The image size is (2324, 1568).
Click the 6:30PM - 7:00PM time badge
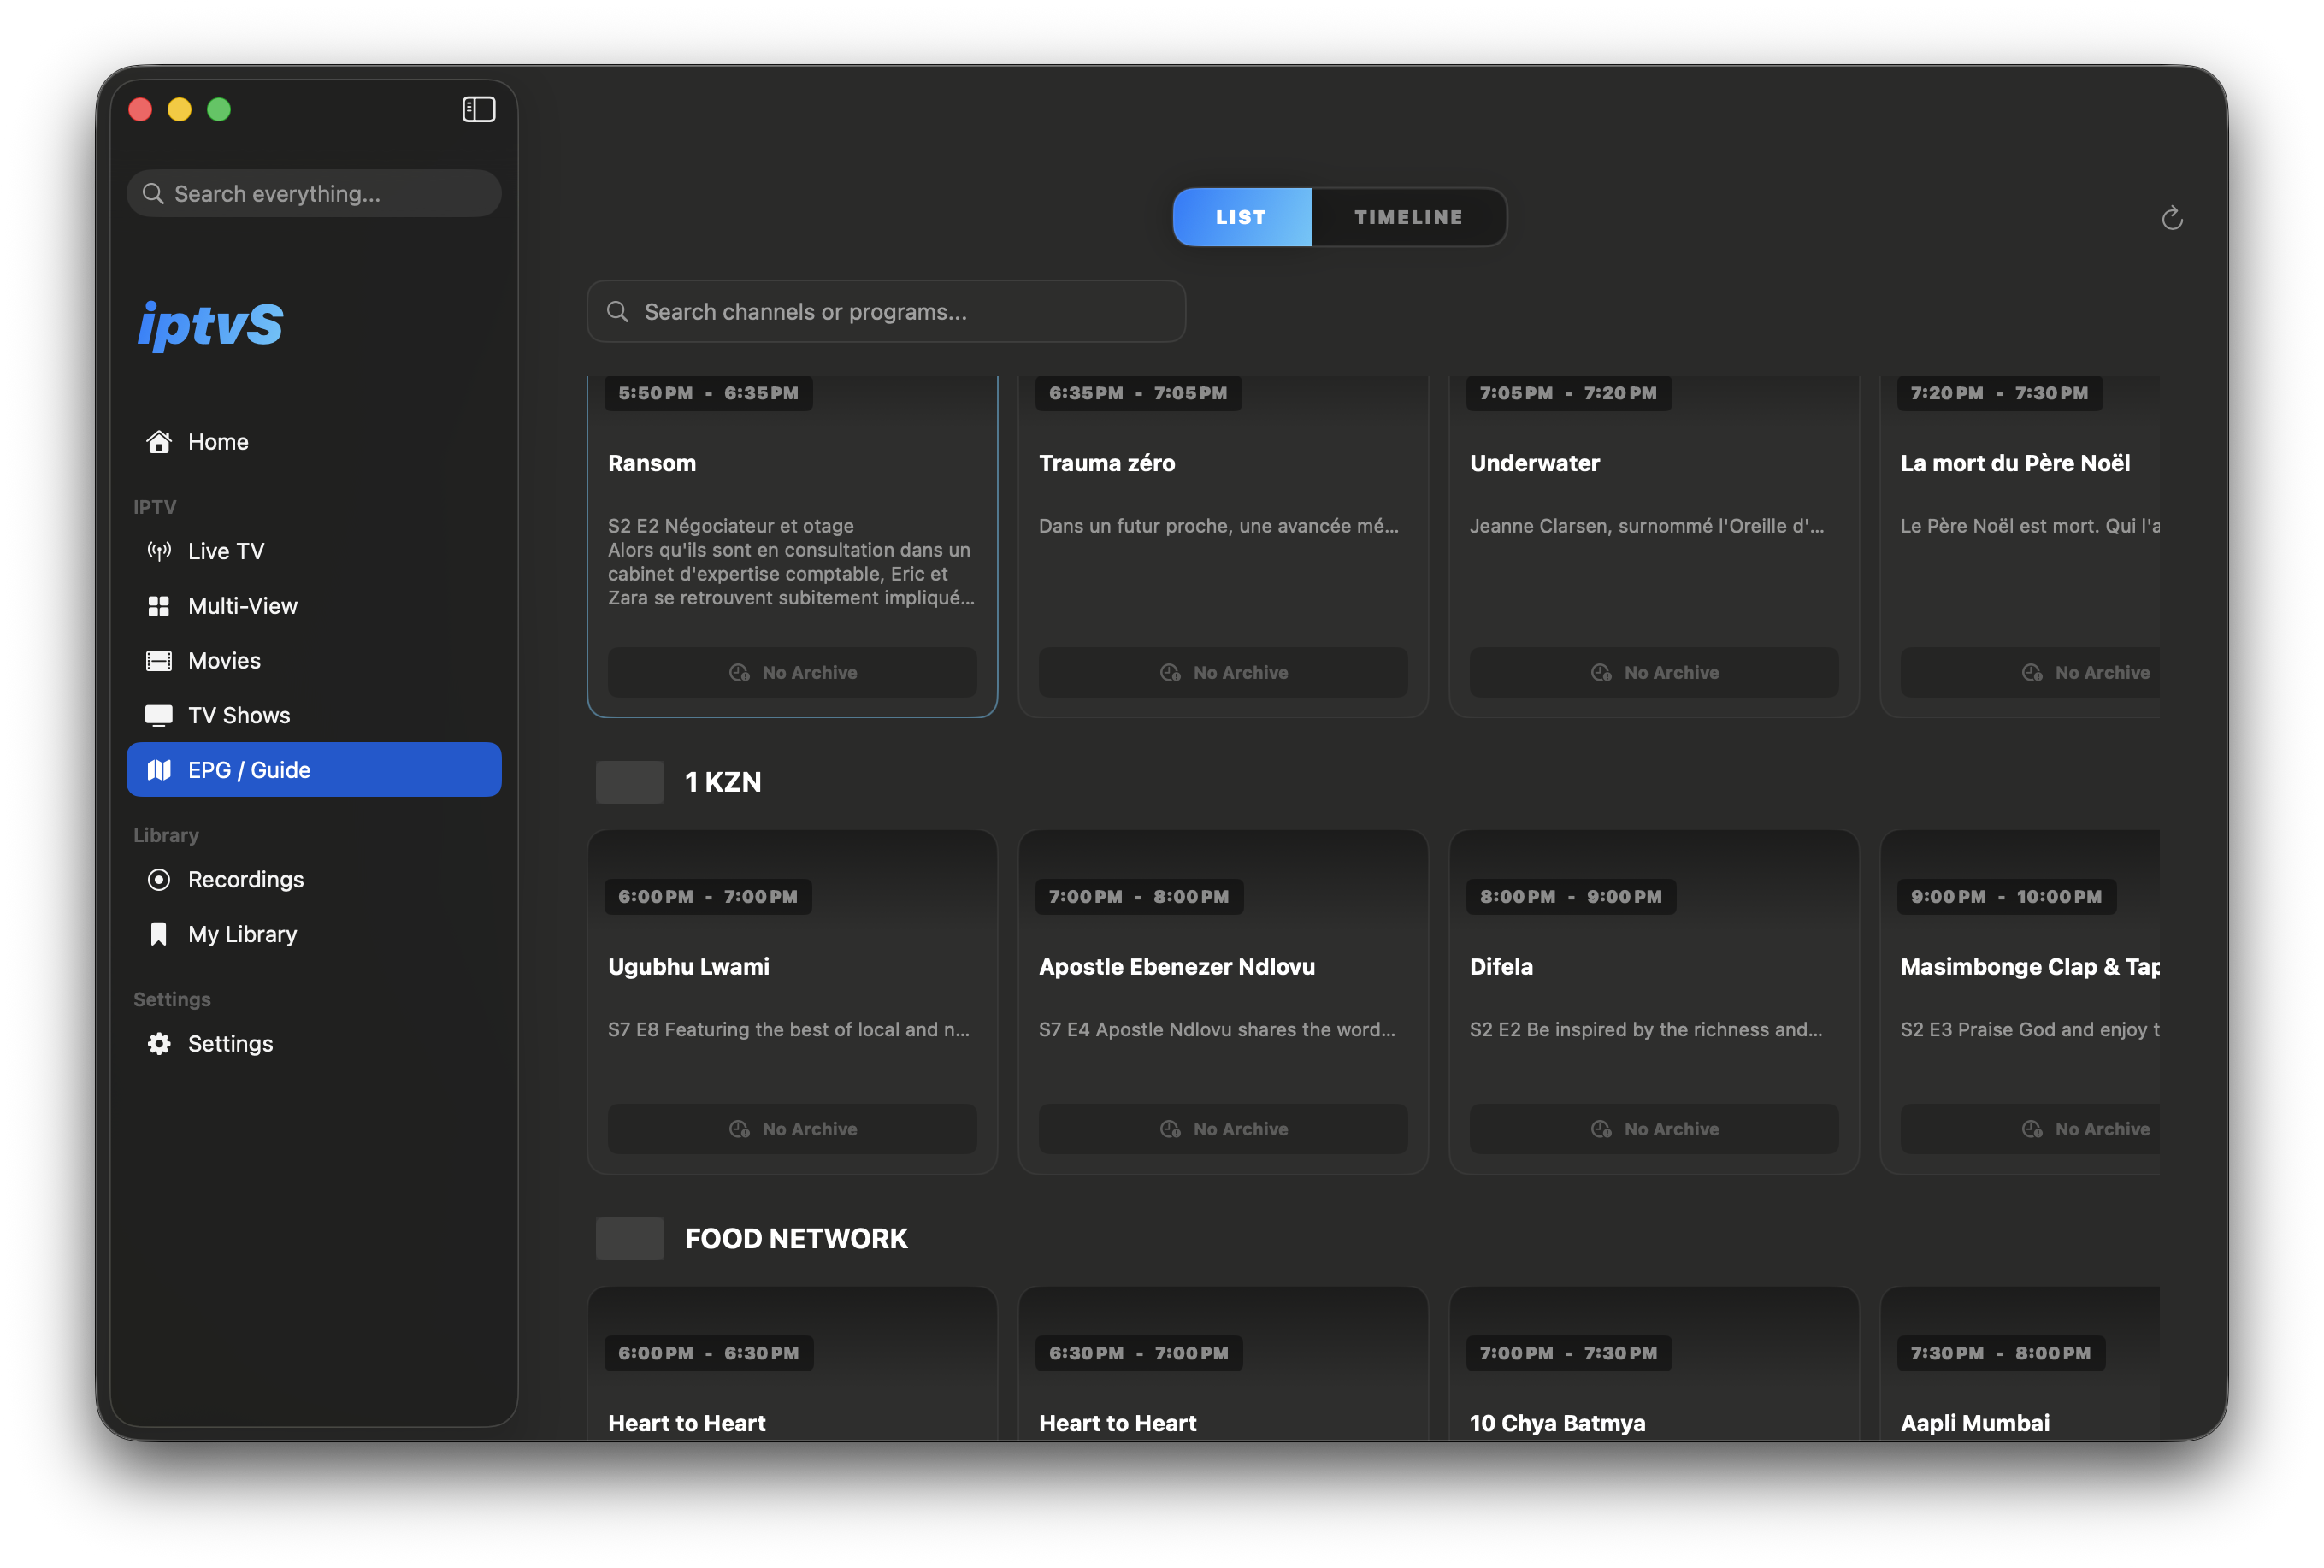coord(1139,1353)
